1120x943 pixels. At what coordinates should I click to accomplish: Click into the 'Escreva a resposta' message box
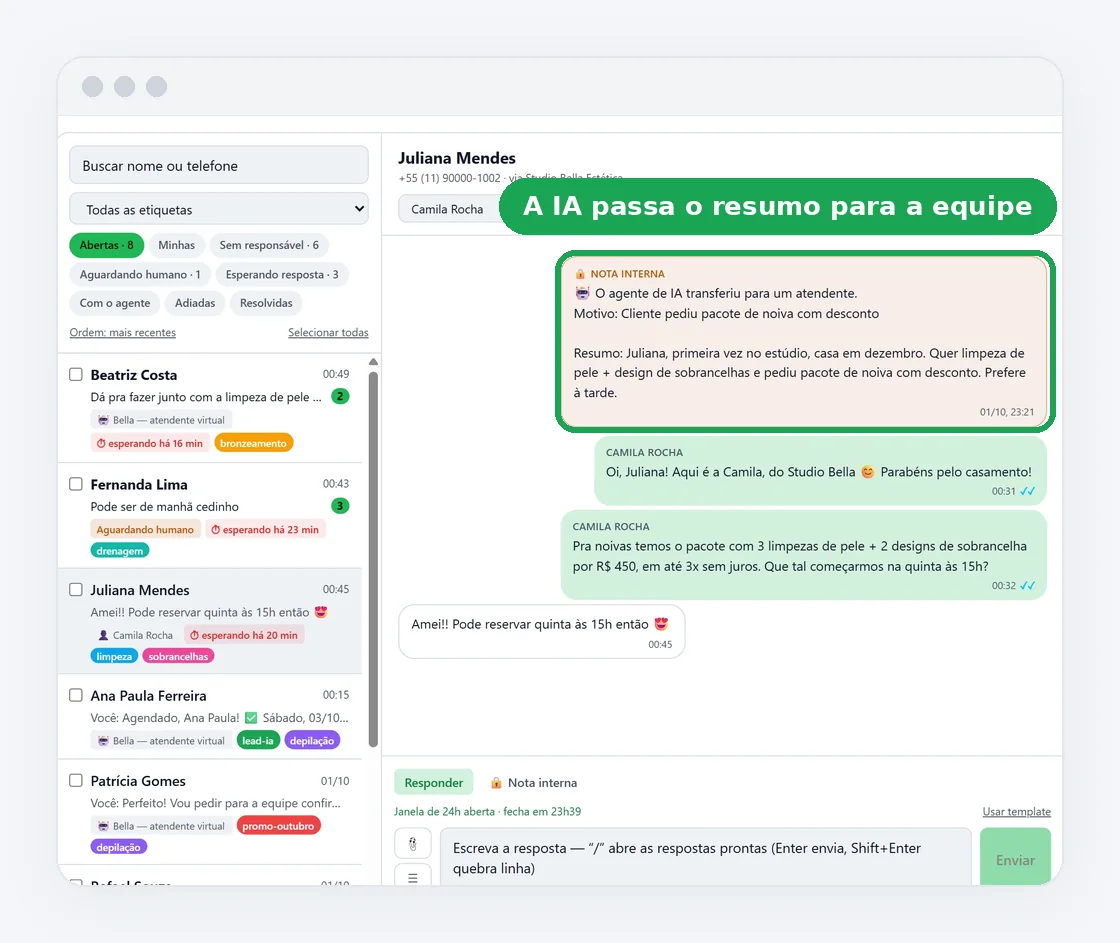coord(706,857)
